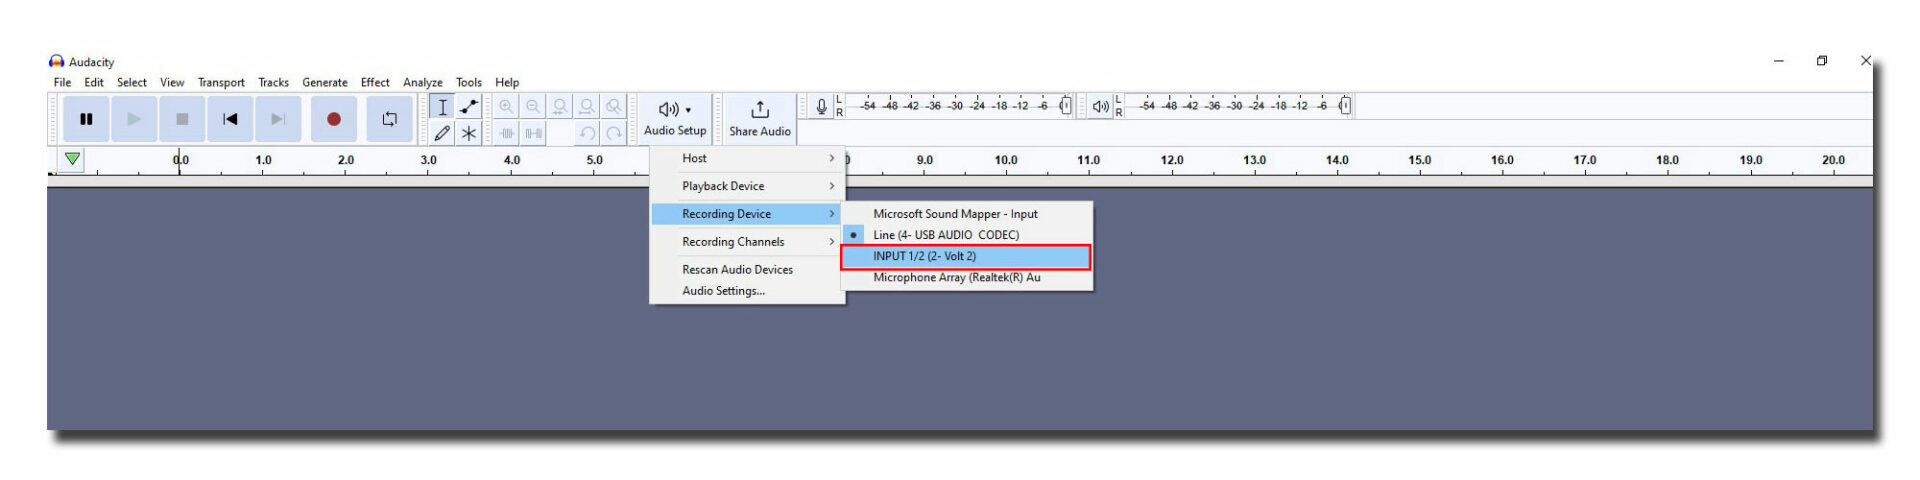The height and width of the screenshot is (480, 1920).
Task: Click the Undo arrow icon
Action: 587,133
